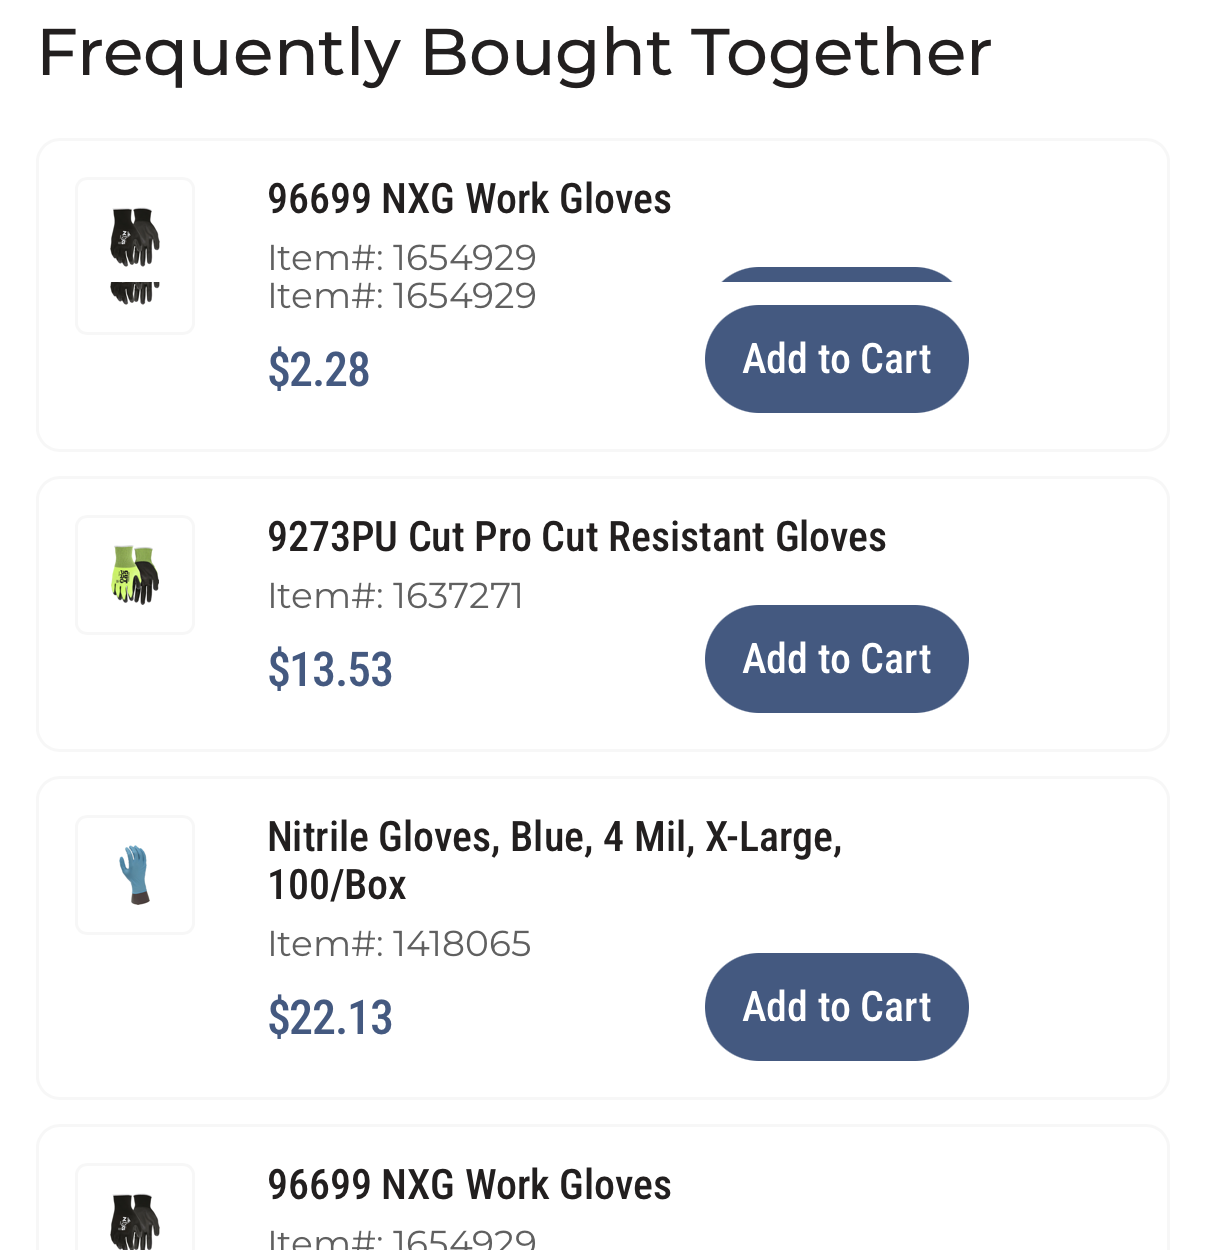This screenshot has height=1250, width=1206.
Task: Click the $13.53 price label
Action: point(330,670)
